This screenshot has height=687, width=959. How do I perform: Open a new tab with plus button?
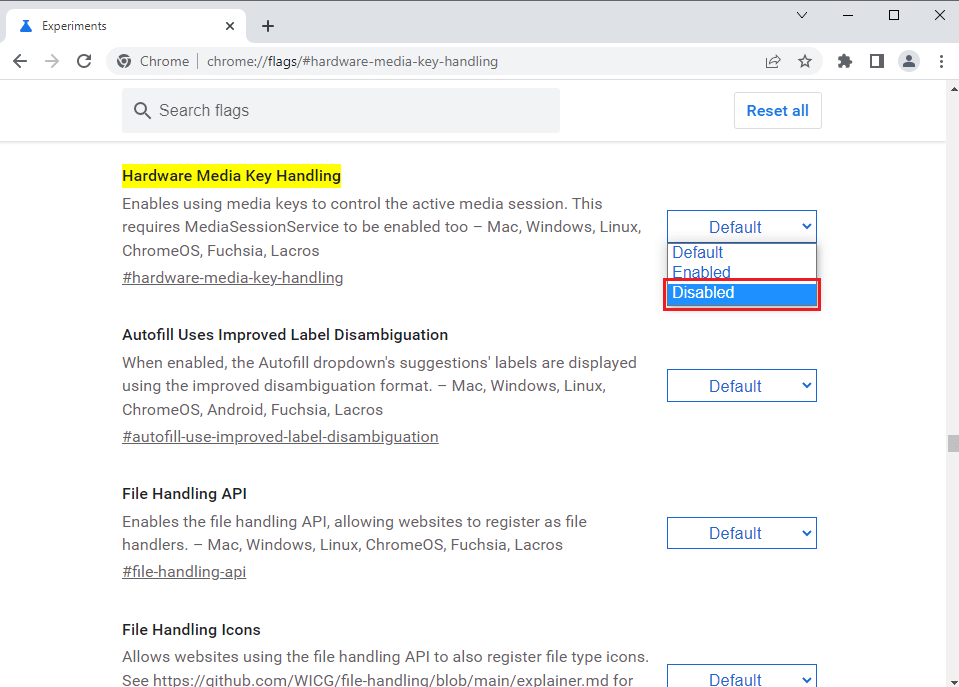click(268, 26)
